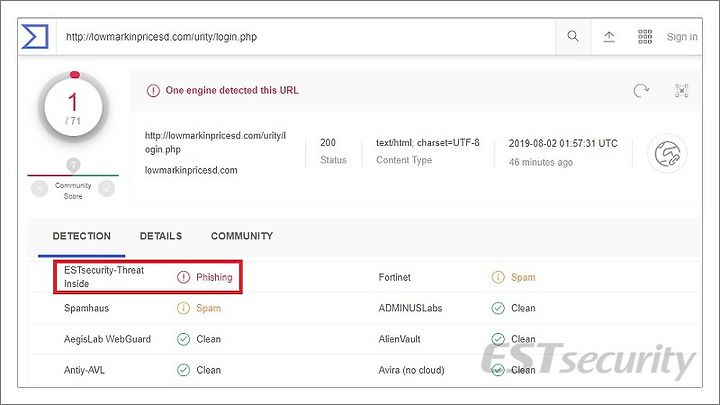720x405 pixels.
Task: Click the AlienVault engine name
Action: coord(399,339)
